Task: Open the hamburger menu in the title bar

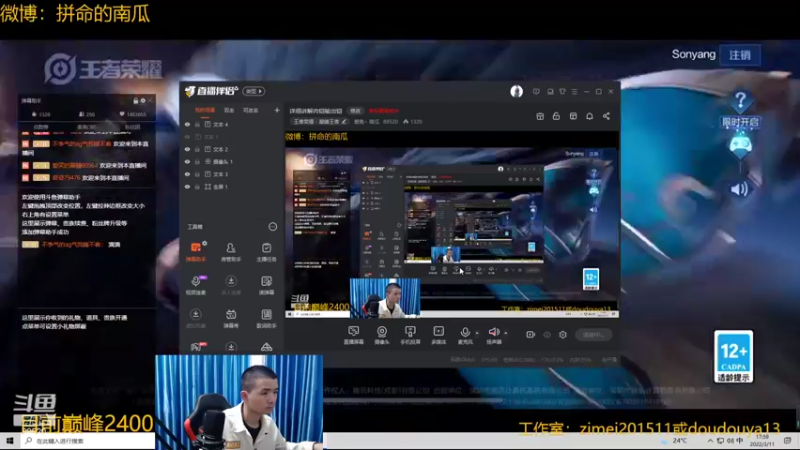Action: (574, 92)
